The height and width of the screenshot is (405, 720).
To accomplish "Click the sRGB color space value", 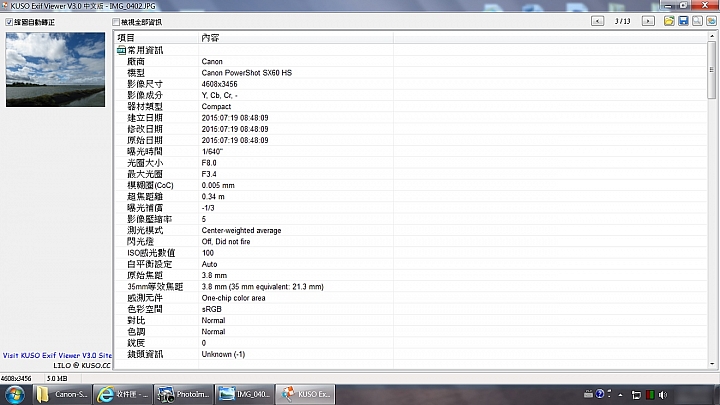I will (x=211, y=309).
